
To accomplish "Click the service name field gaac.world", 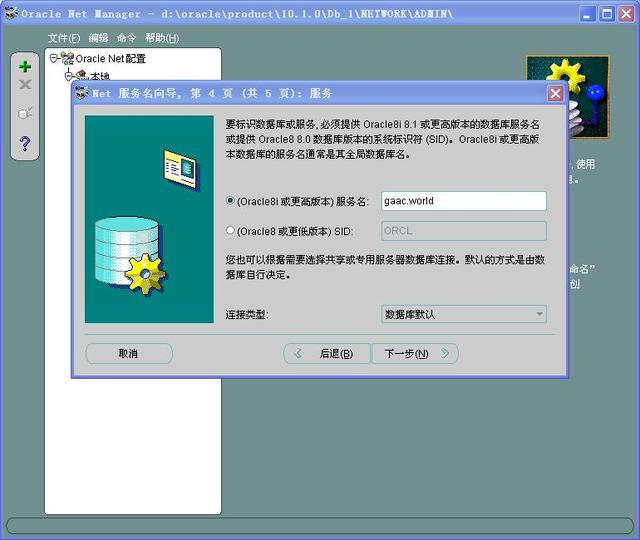I will tap(464, 201).
